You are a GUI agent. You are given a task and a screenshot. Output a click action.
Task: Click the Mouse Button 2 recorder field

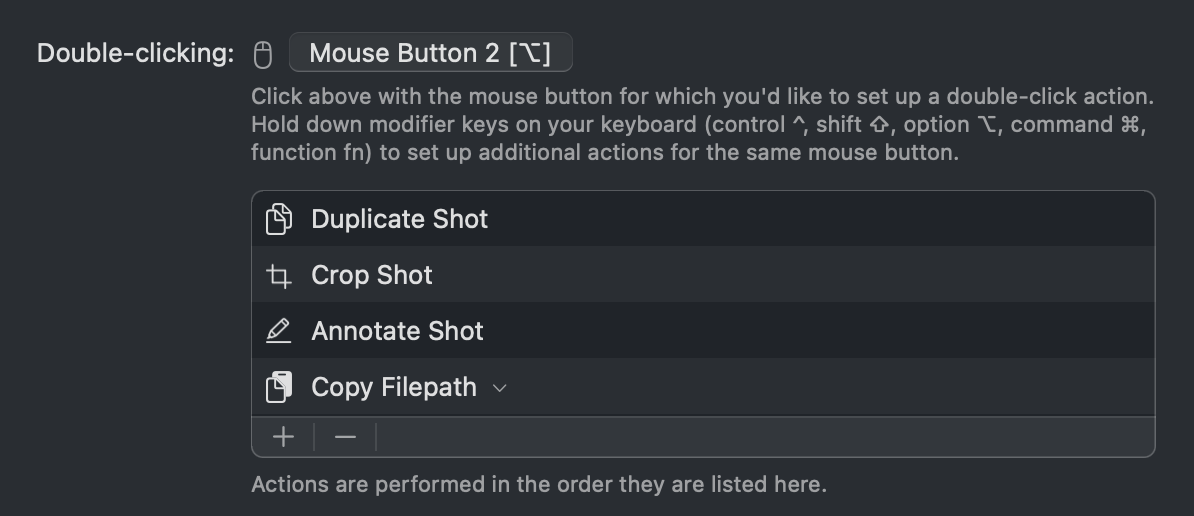pos(430,53)
